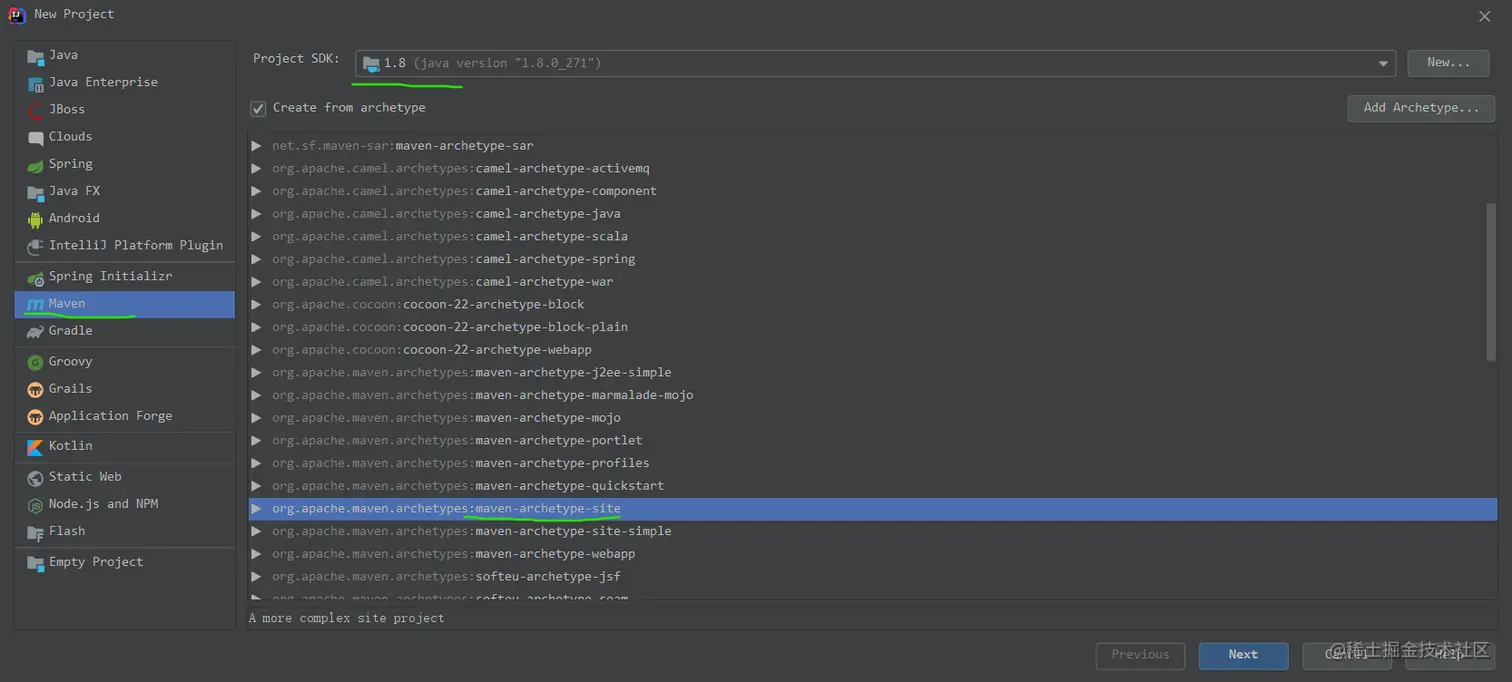Select cocoon-22-archetype-block-plain row

[872, 327]
